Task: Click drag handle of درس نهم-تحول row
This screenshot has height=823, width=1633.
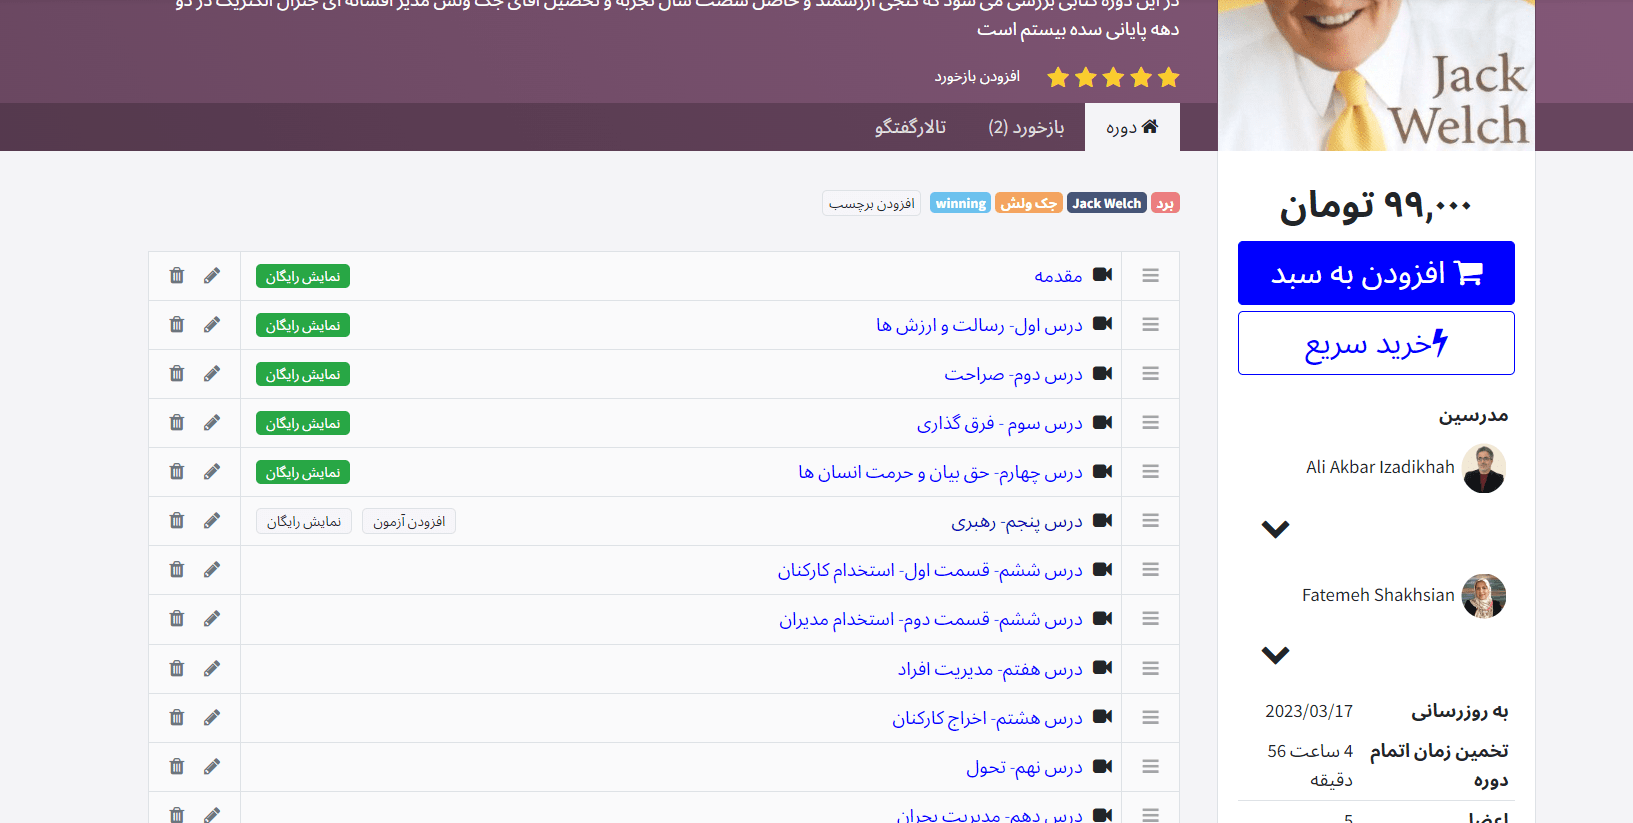Action: pyautogui.click(x=1151, y=766)
